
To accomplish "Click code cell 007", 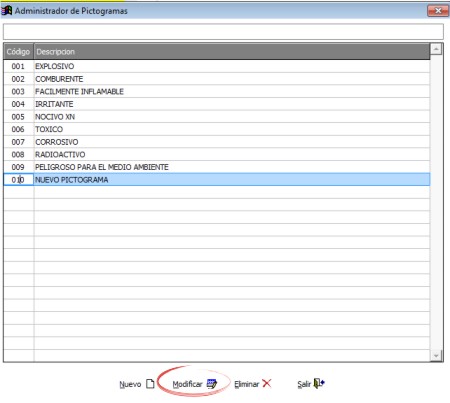I will 18,142.
